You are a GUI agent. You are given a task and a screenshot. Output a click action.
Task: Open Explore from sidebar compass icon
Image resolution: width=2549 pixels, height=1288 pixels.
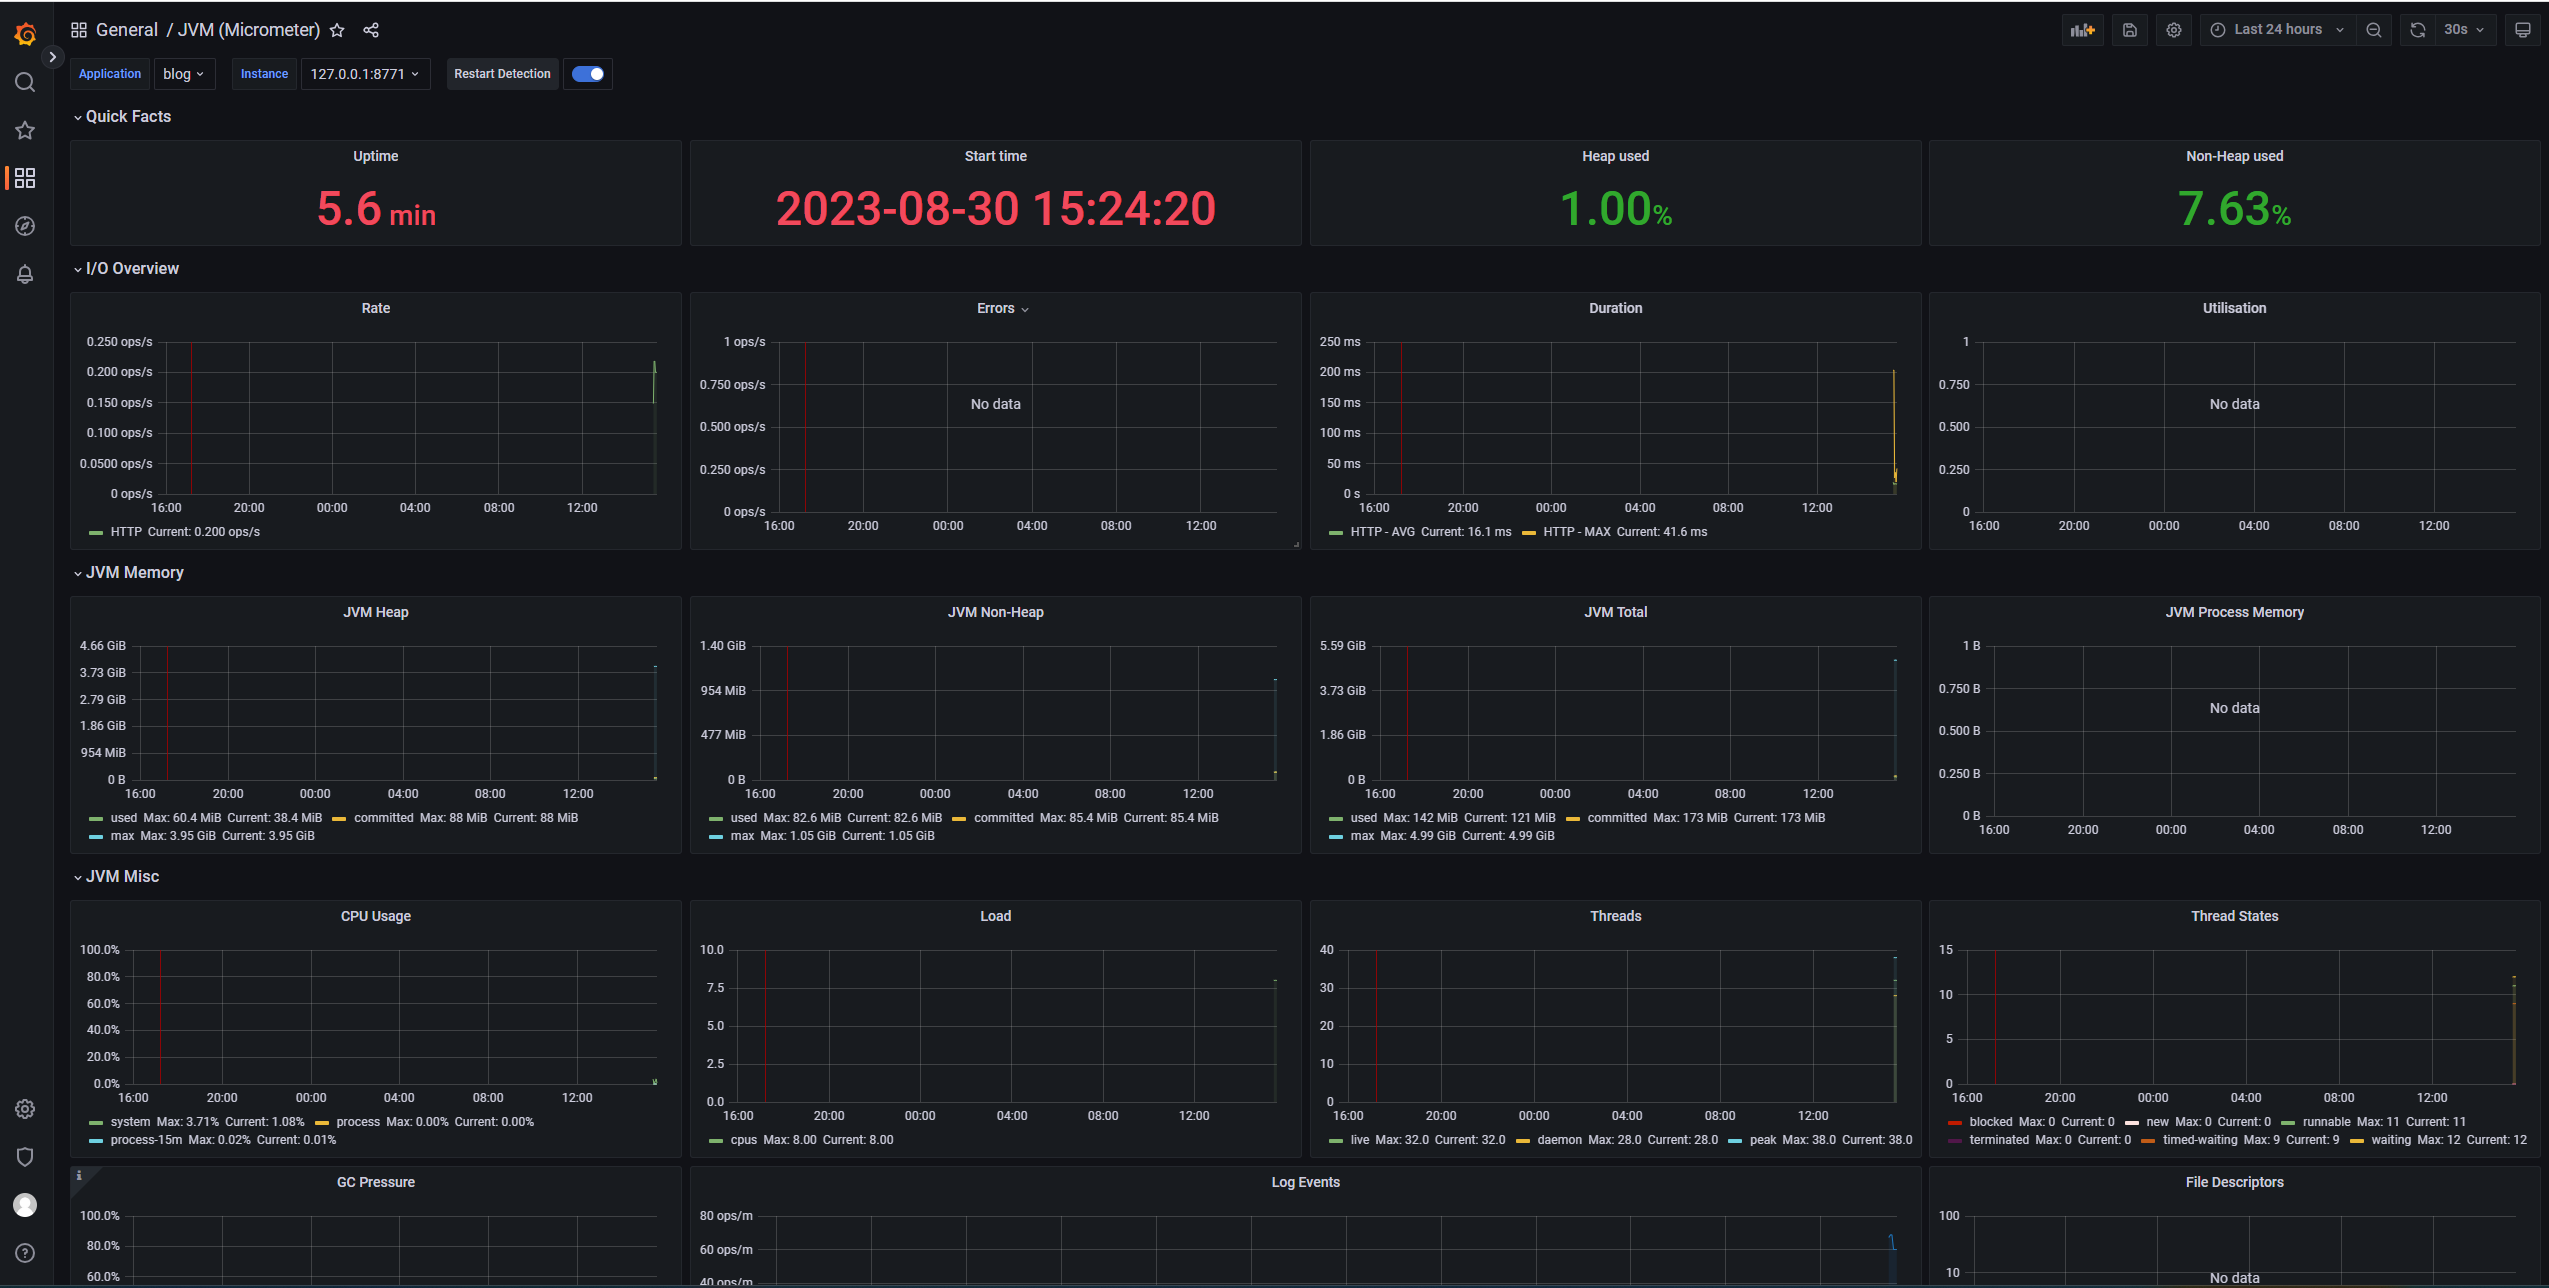pos(25,226)
